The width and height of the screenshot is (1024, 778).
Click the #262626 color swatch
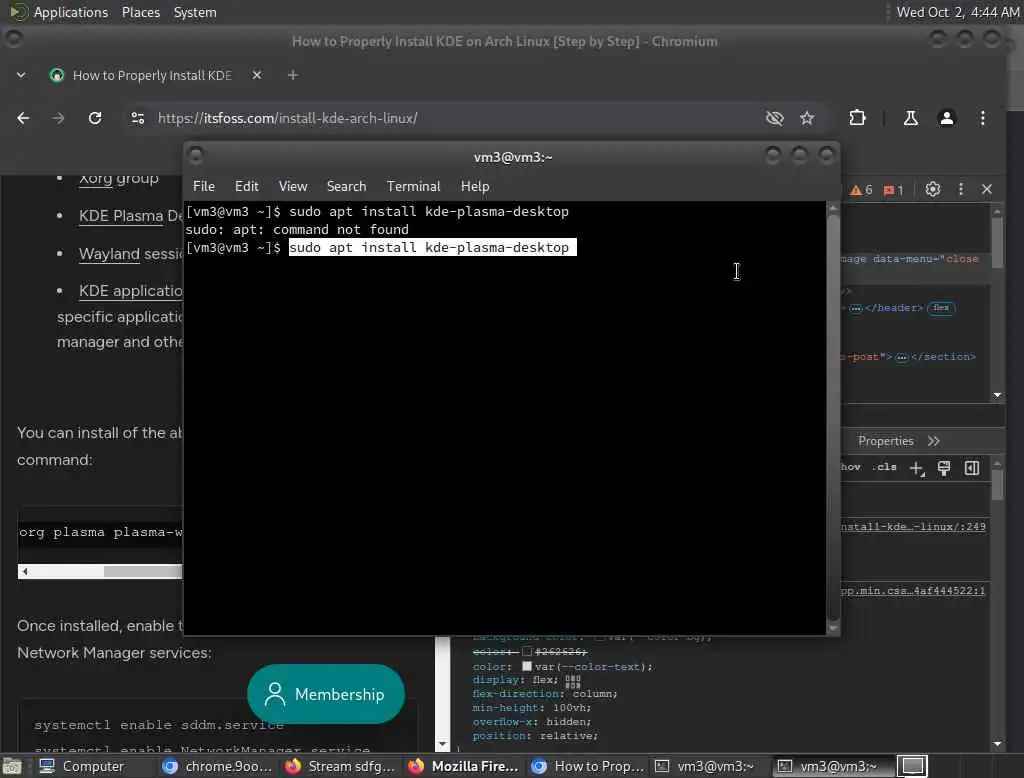(526, 651)
